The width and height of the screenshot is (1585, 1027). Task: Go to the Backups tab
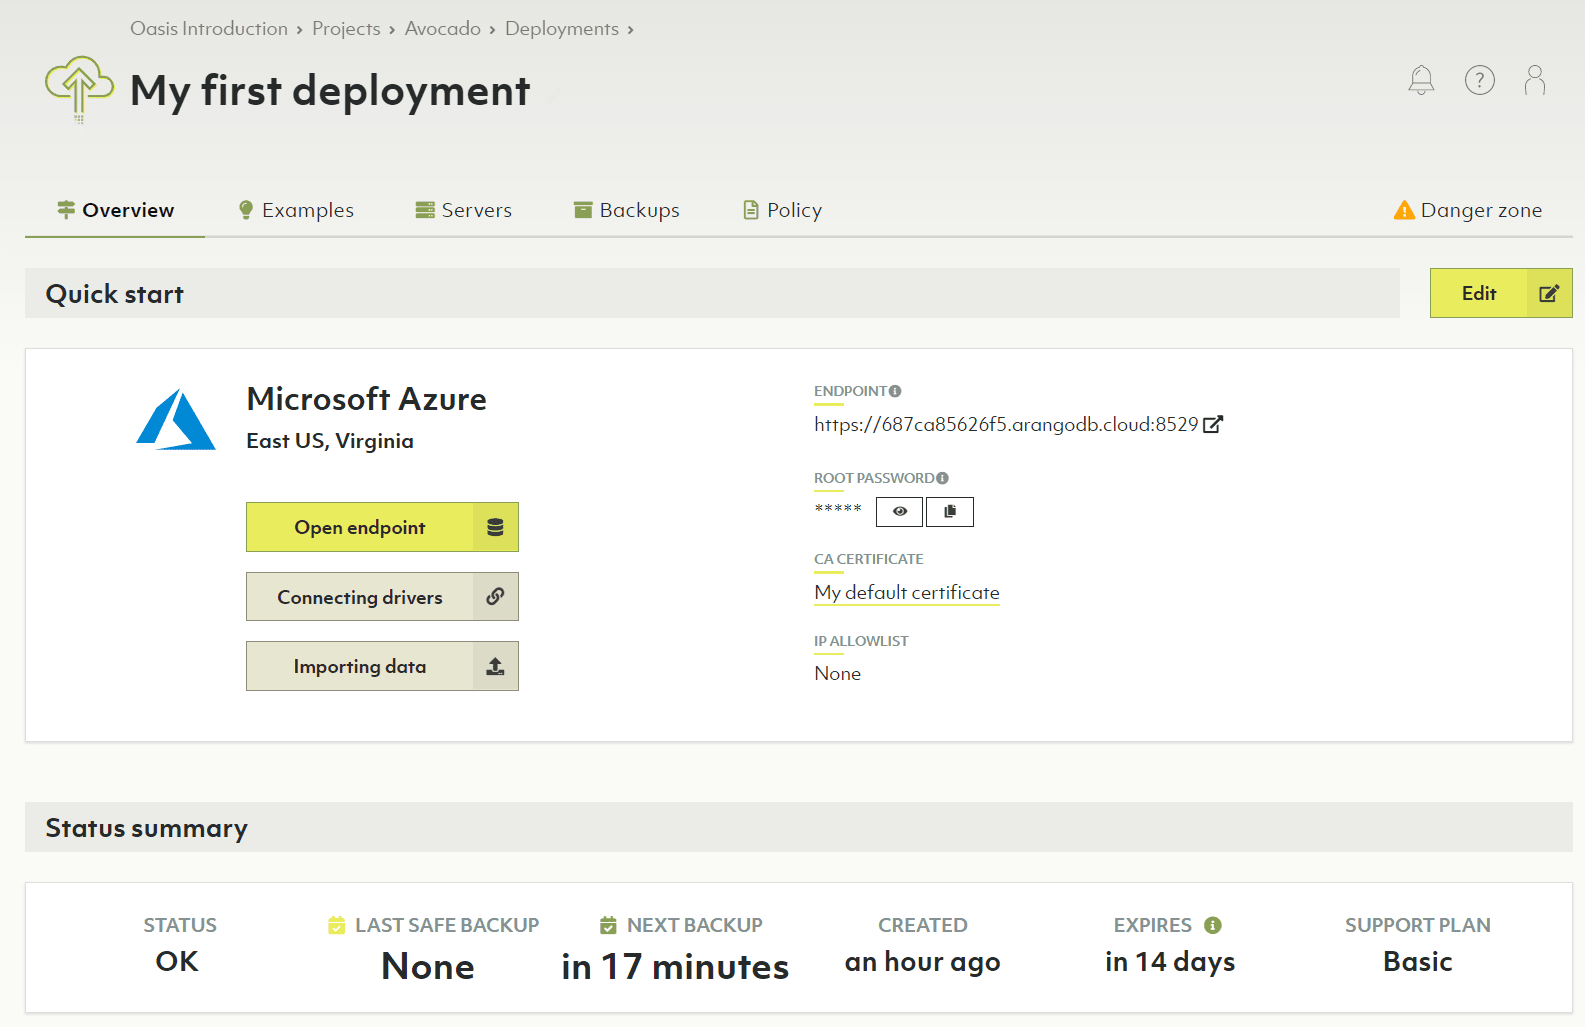click(x=627, y=210)
